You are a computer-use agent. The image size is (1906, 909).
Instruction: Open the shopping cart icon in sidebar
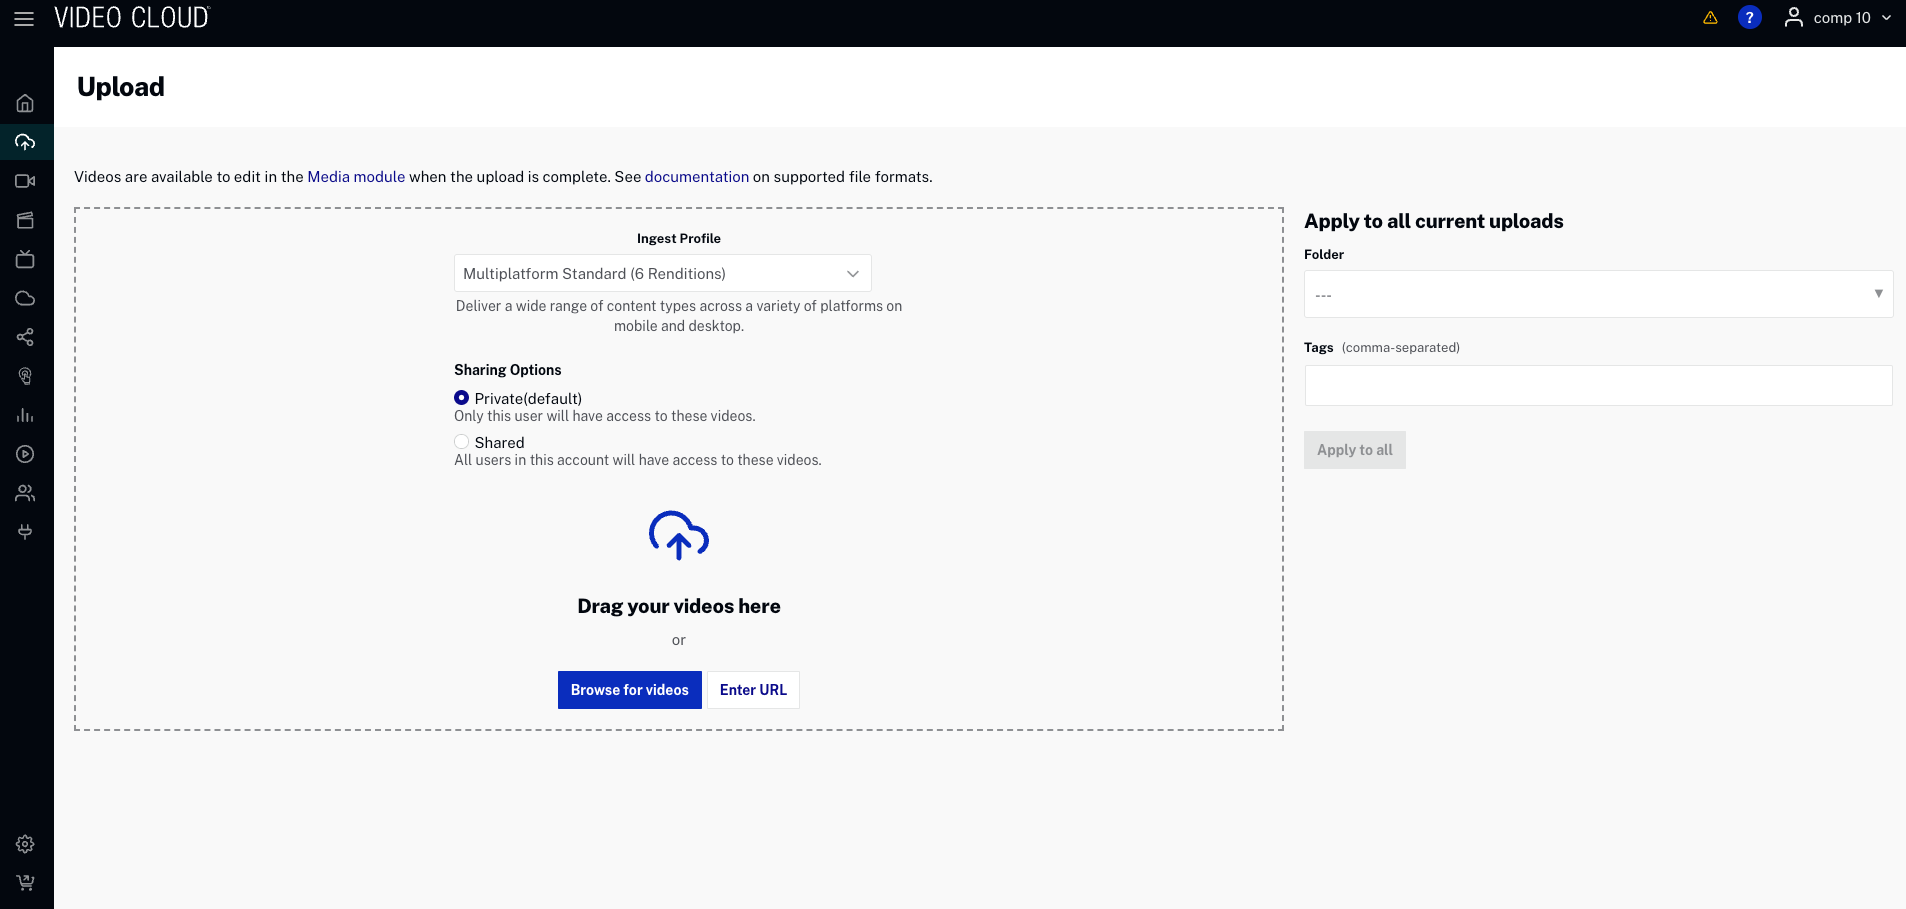point(25,883)
